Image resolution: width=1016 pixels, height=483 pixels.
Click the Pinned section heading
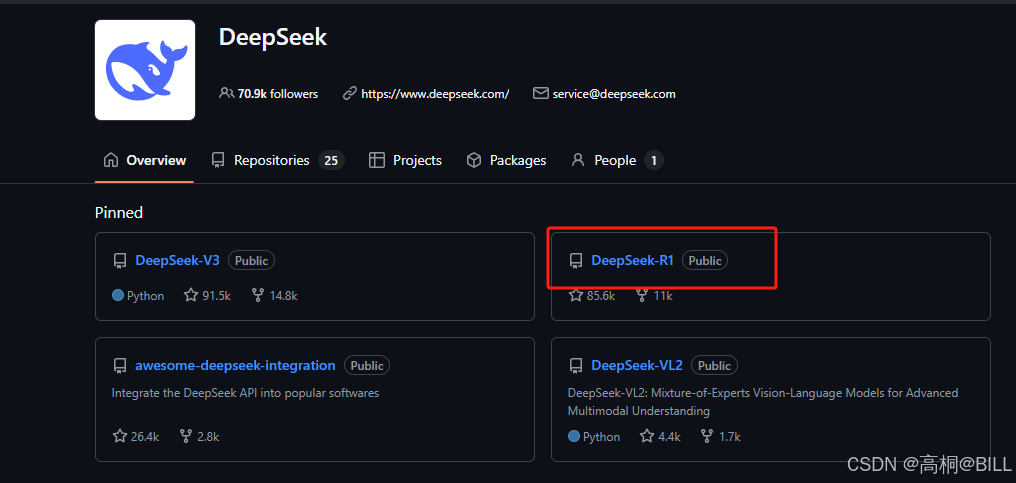[119, 212]
